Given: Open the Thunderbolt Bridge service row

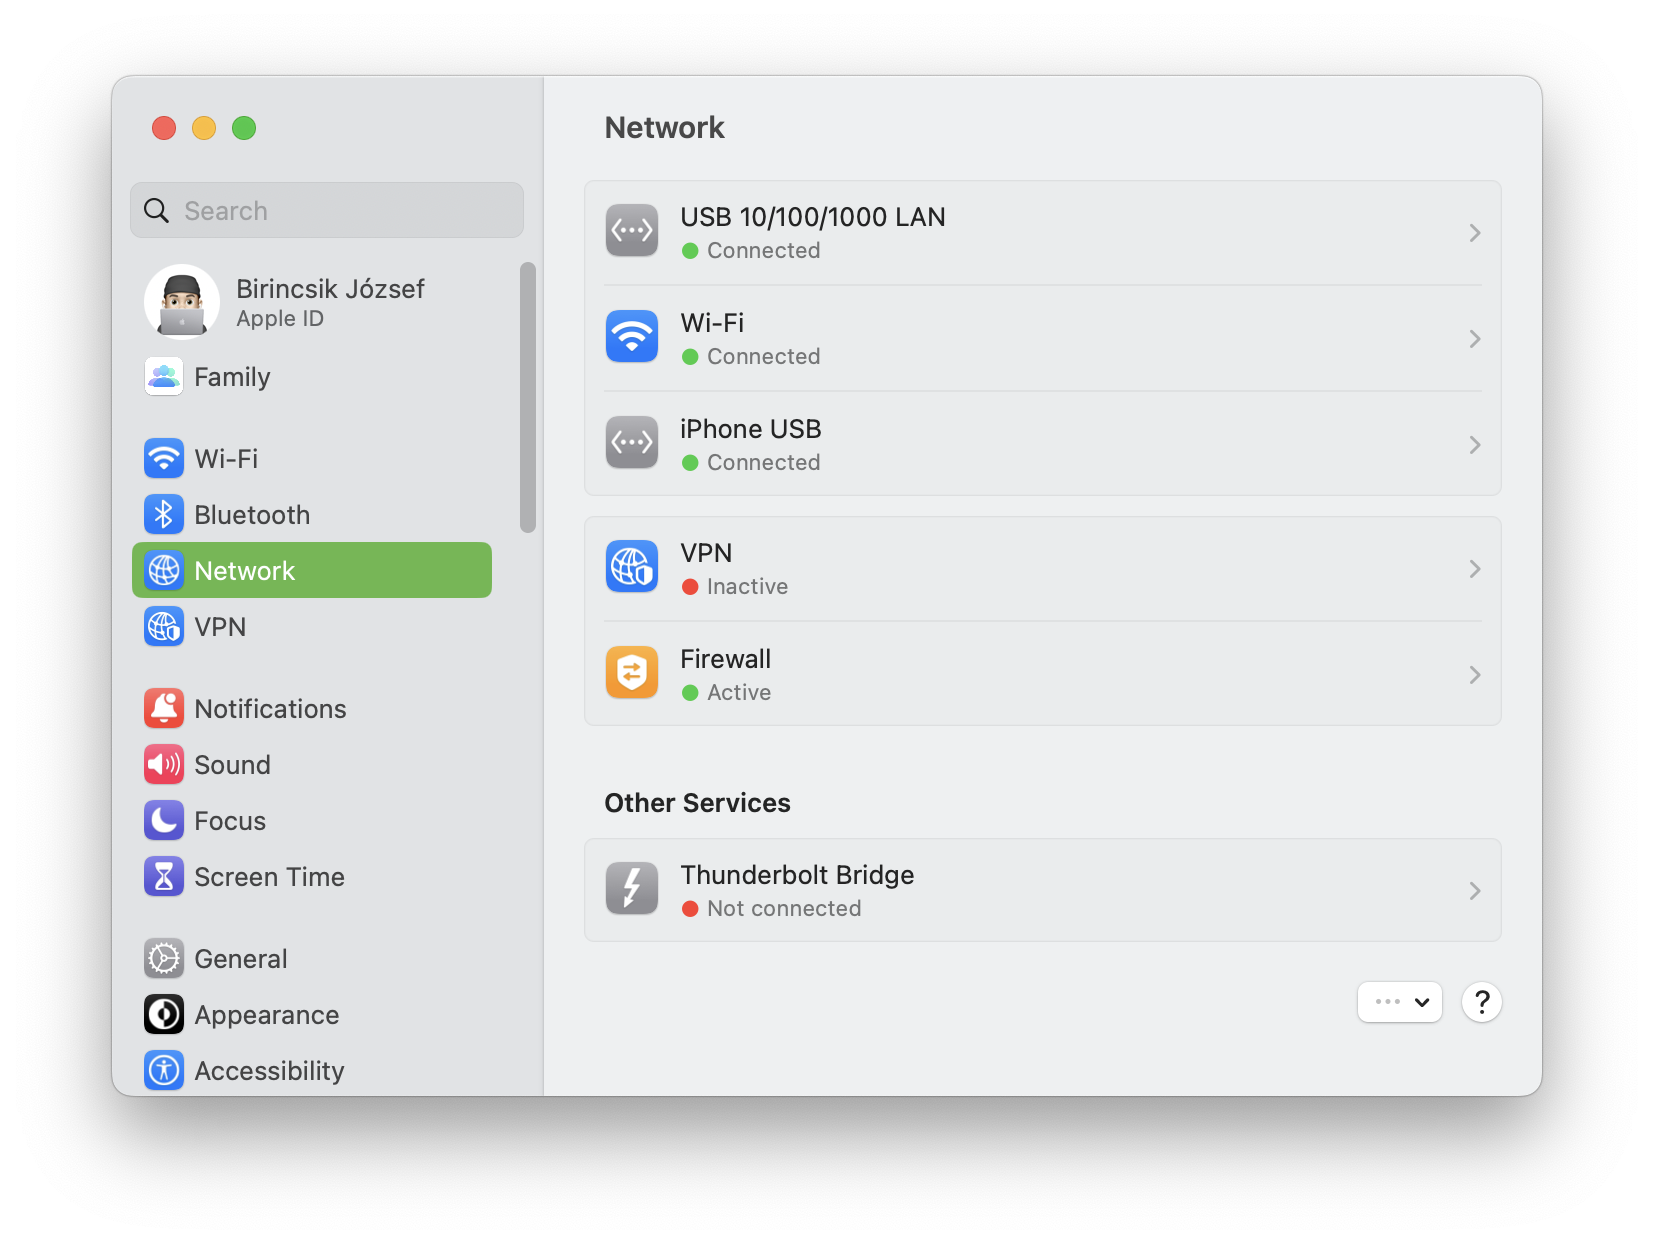Looking at the screenshot, I should 1043,890.
